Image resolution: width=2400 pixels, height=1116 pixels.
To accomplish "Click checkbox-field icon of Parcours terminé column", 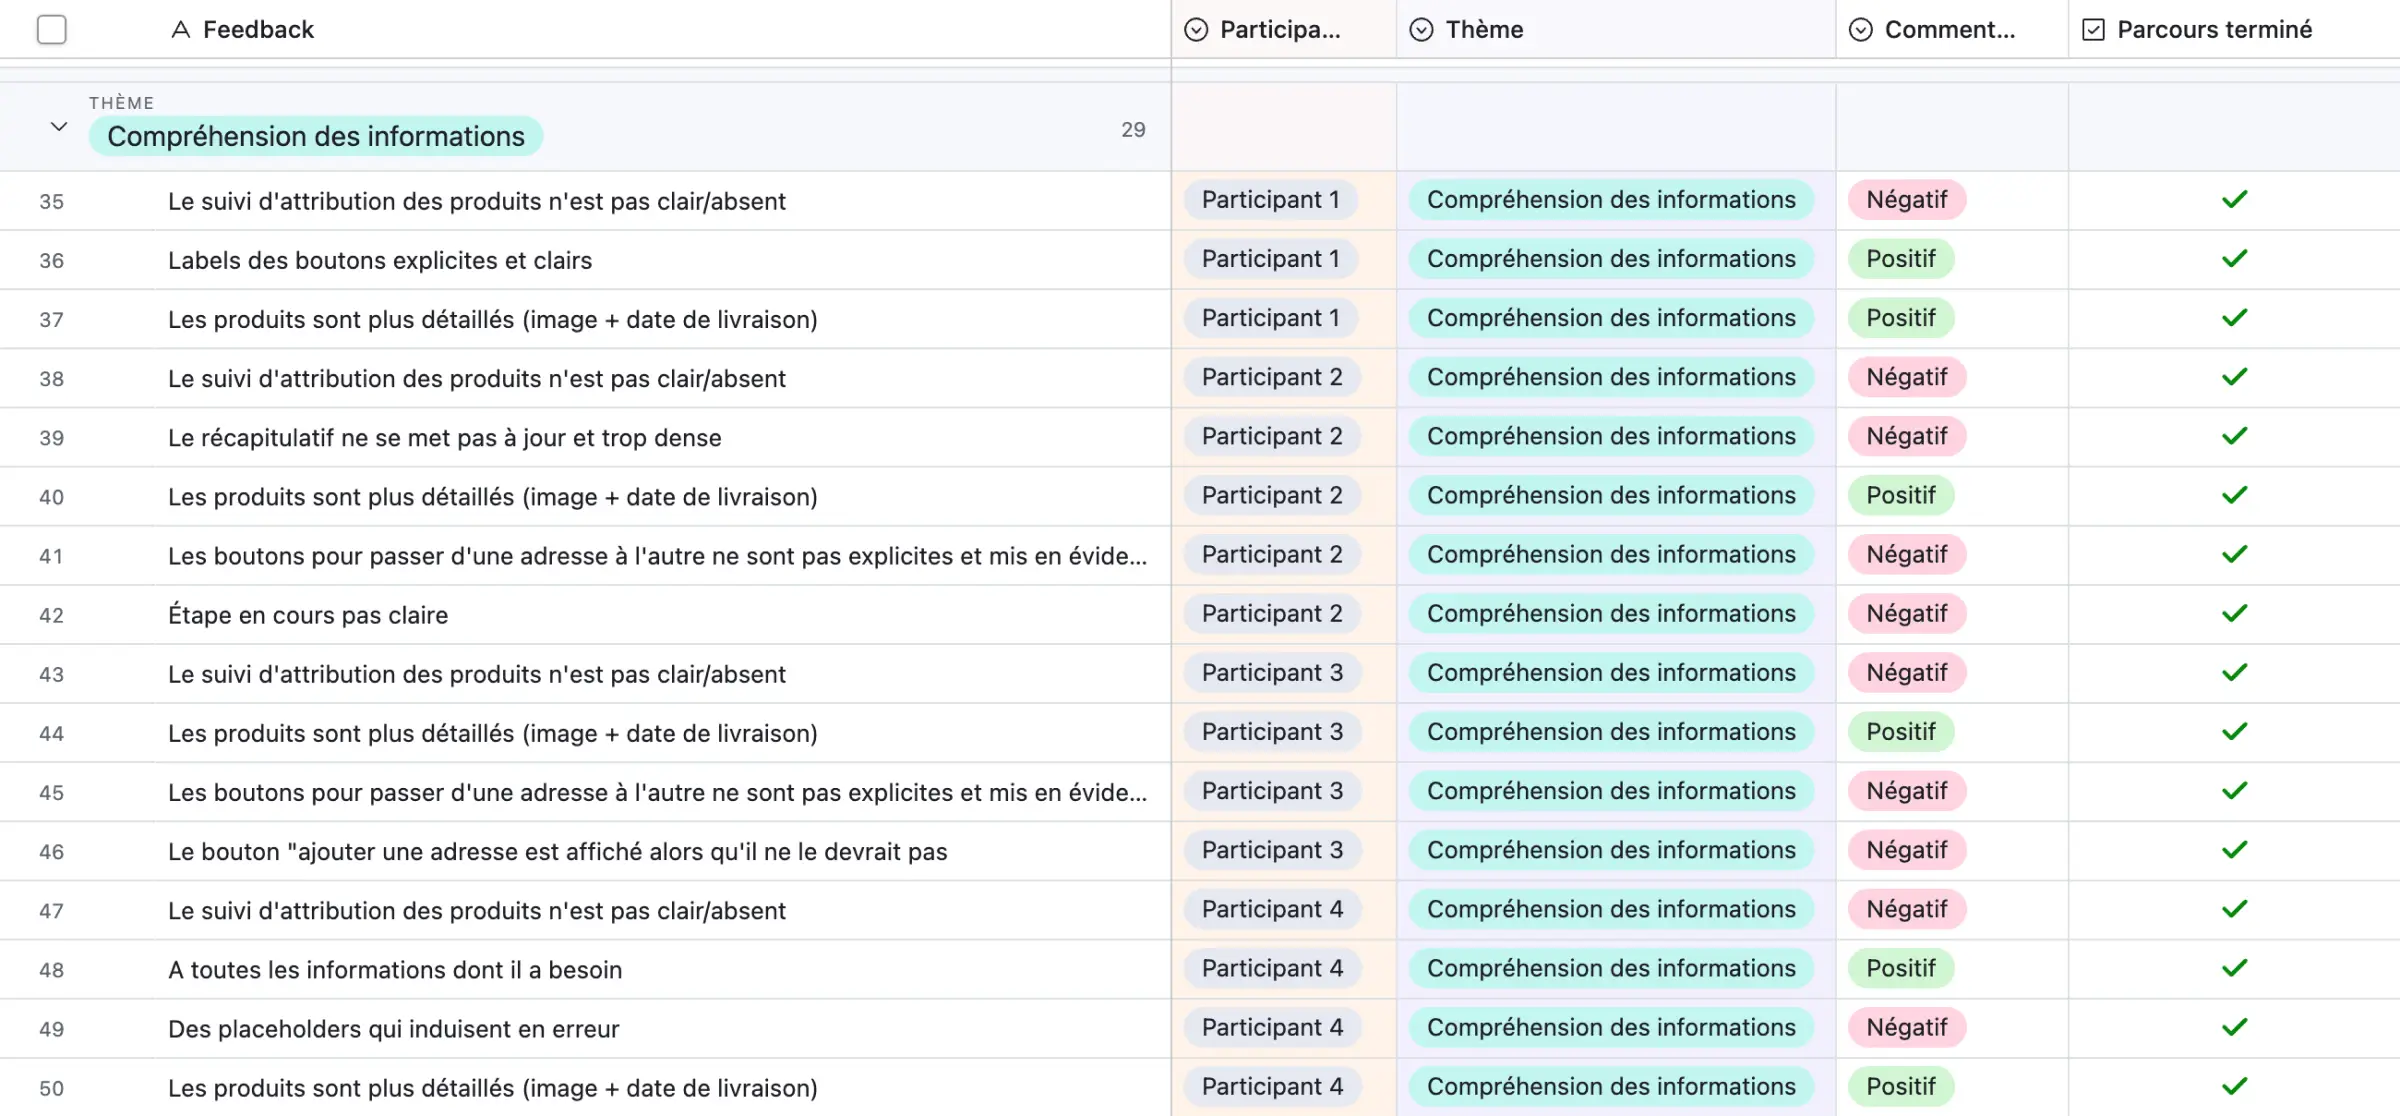I will point(2093,30).
